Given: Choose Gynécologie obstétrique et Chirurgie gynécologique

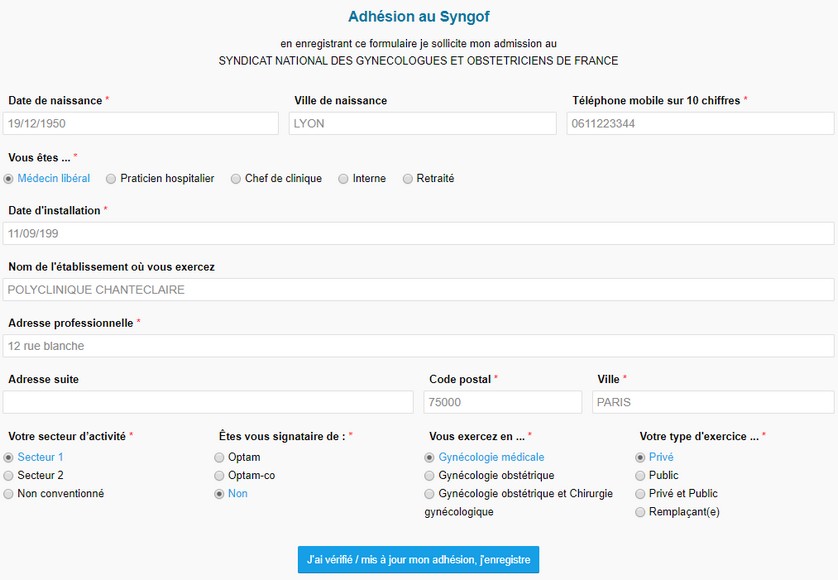Looking at the screenshot, I should click(x=429, y=494).
